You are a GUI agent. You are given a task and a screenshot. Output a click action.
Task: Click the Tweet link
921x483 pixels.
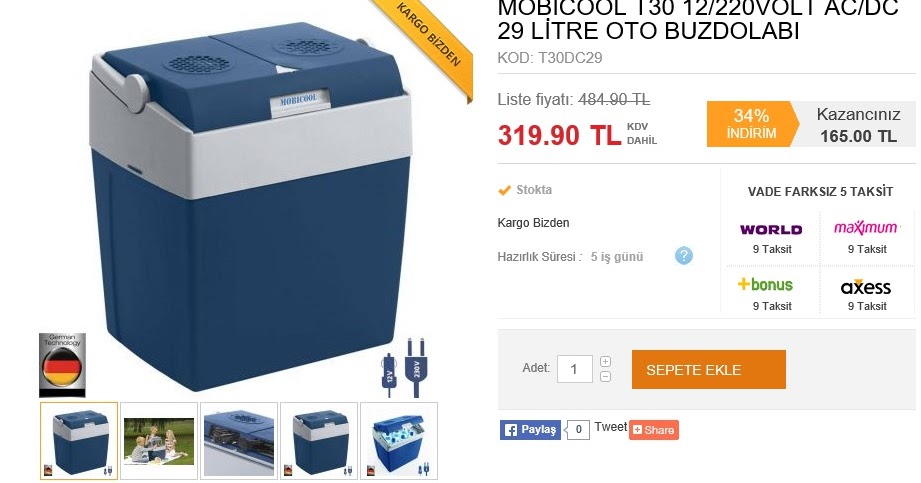(x=610, y=427)
